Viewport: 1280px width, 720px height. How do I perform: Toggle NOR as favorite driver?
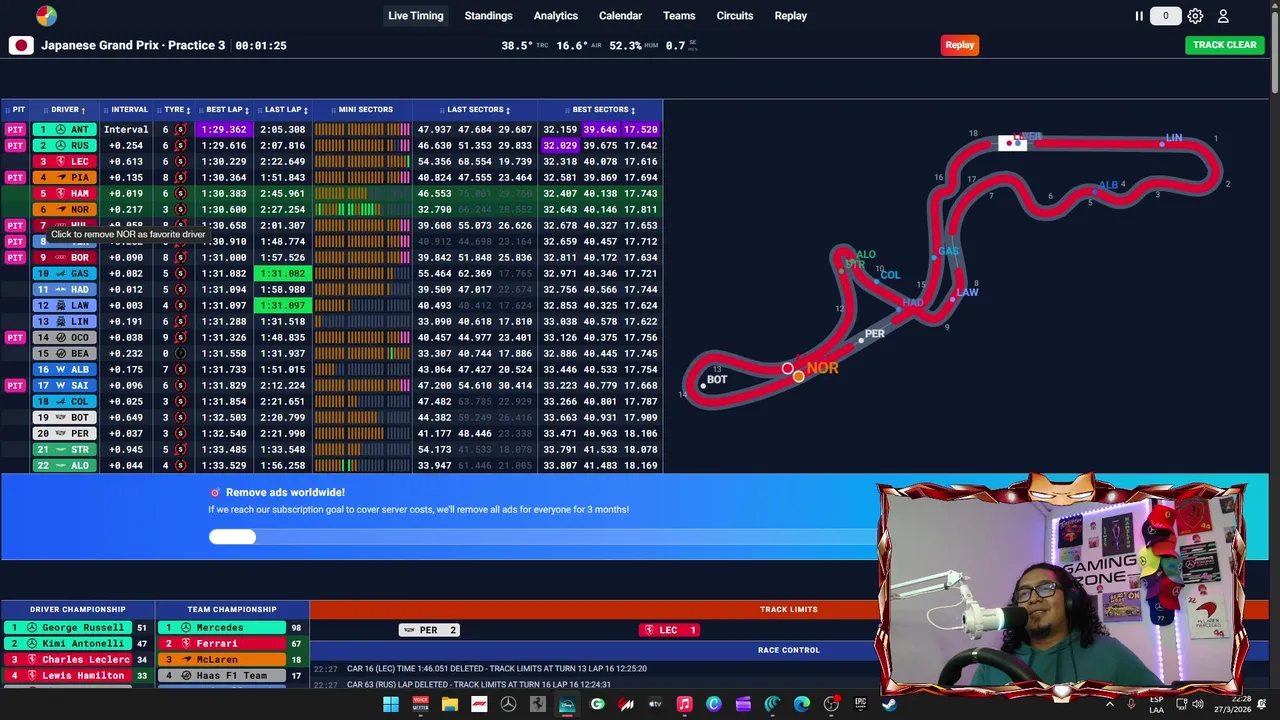(64, 209)
